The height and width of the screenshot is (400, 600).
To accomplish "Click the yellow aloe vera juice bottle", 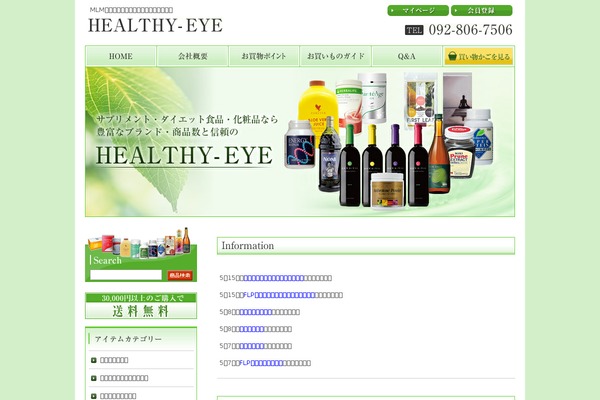I will [x=317, y=105].
